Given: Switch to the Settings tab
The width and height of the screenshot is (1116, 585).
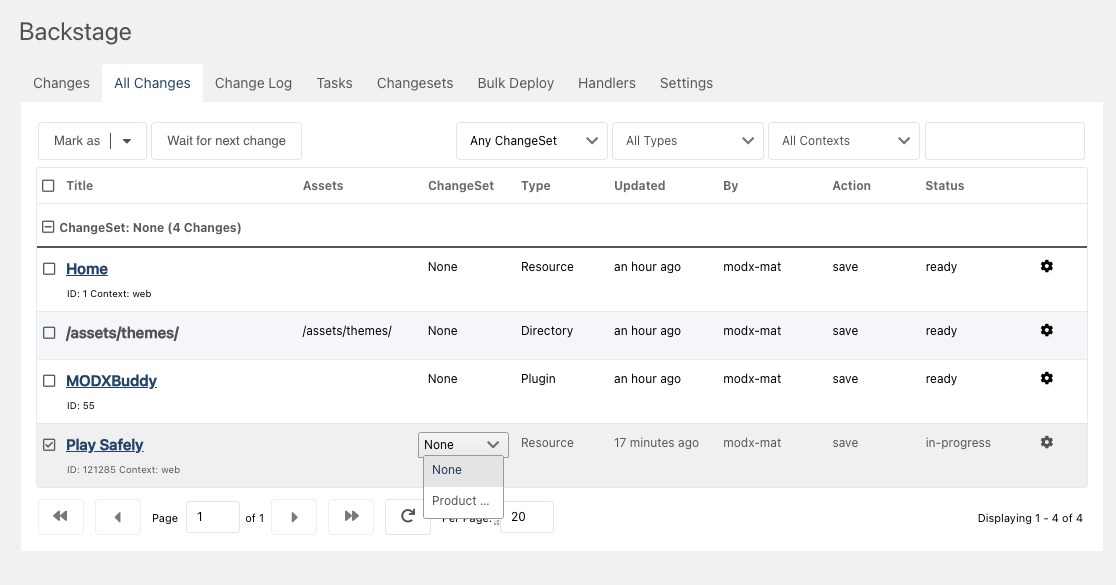Looking at the screenshot, I should click(686, 83).
